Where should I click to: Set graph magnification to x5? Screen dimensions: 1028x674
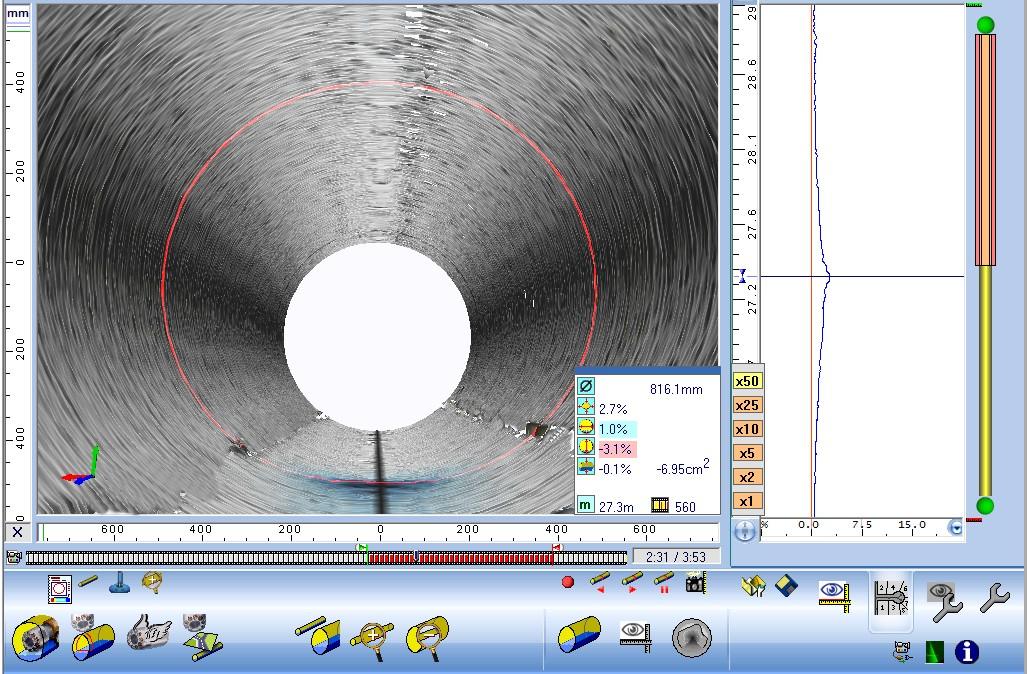747,453
